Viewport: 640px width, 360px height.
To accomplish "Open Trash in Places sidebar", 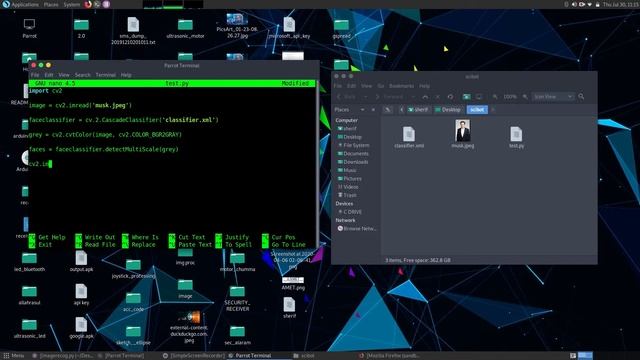I will 347,195.
